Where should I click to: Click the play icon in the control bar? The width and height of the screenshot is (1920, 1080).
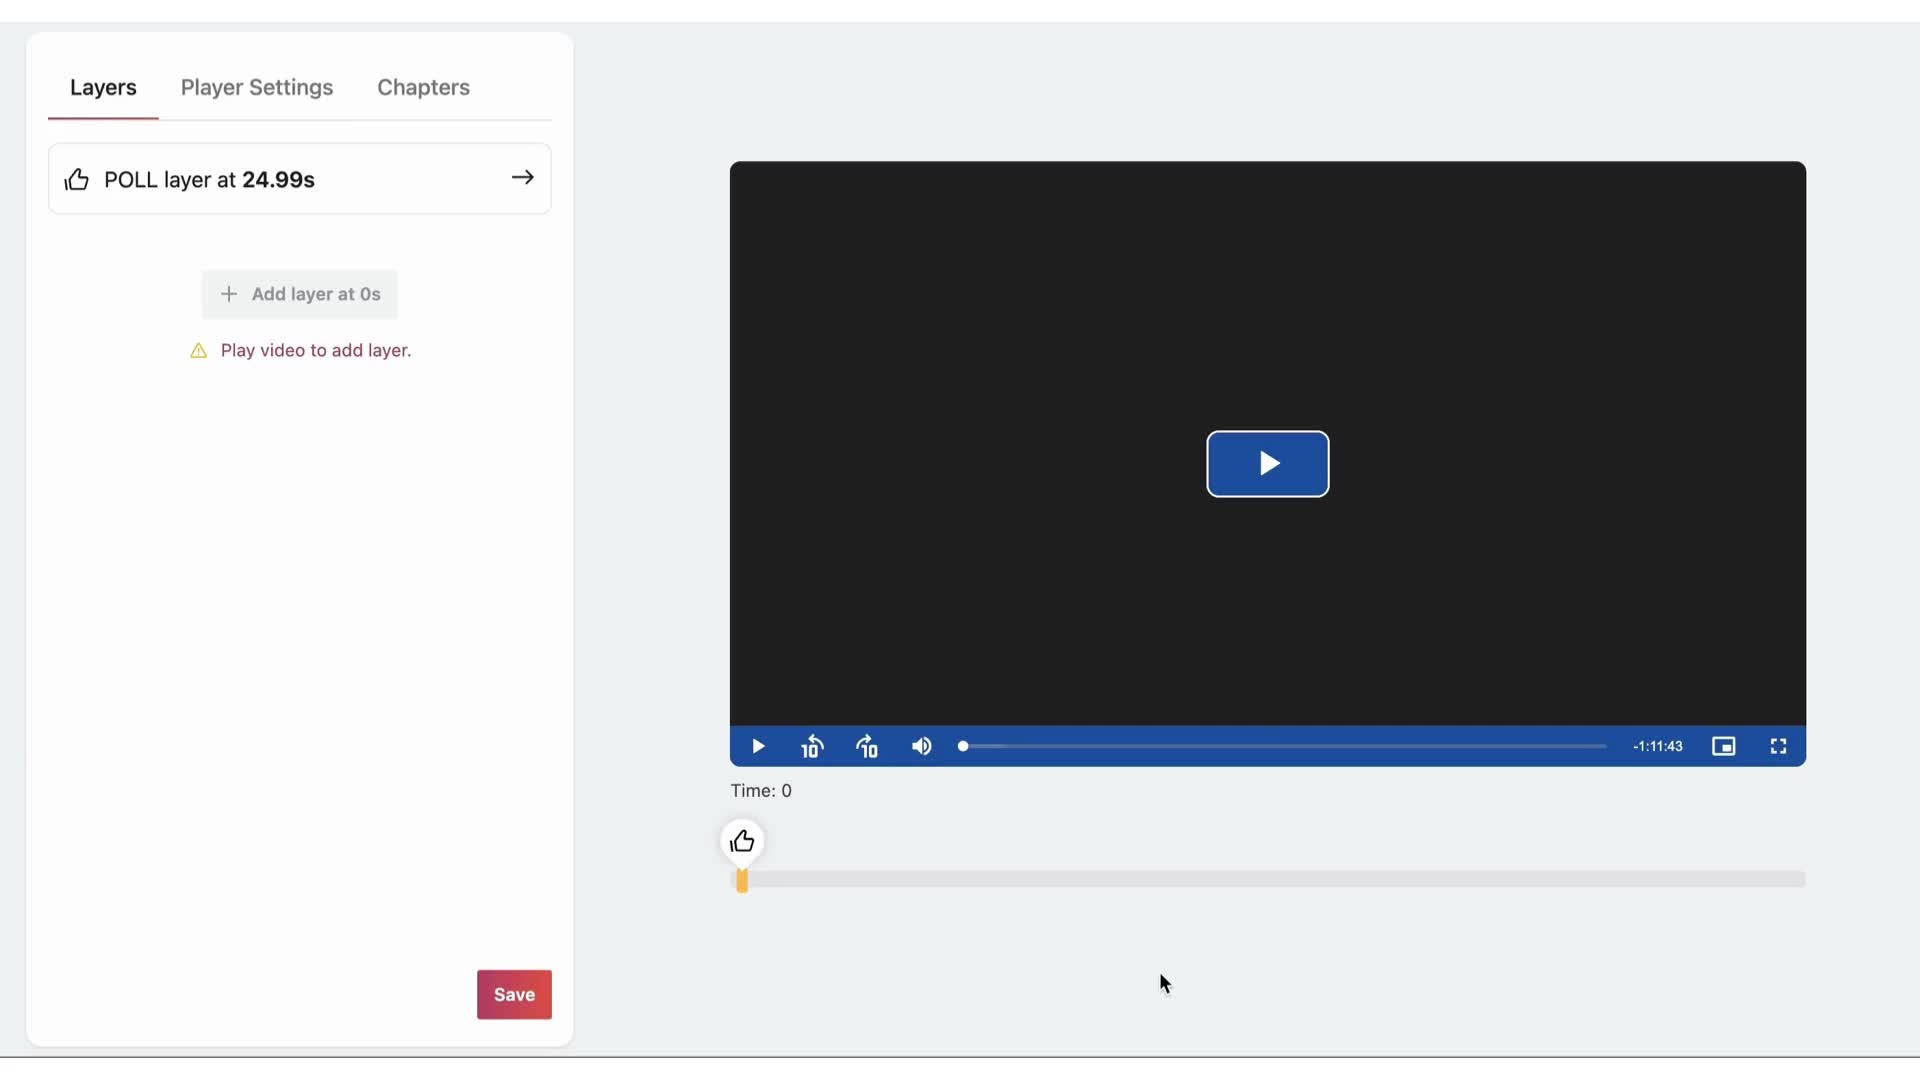tap(759, 746)
